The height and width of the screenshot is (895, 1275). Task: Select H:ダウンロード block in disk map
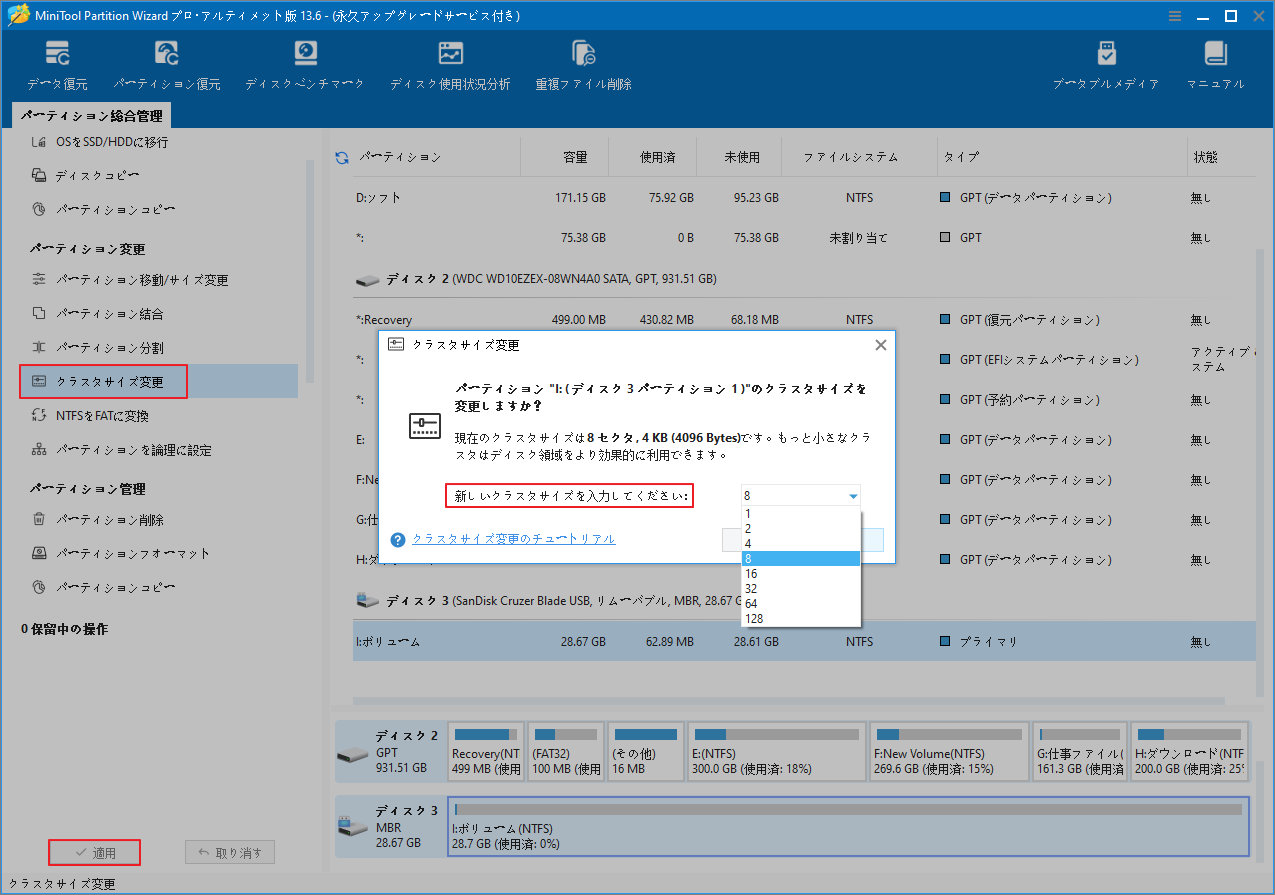pyautogui.click(x=1190, y=751)
